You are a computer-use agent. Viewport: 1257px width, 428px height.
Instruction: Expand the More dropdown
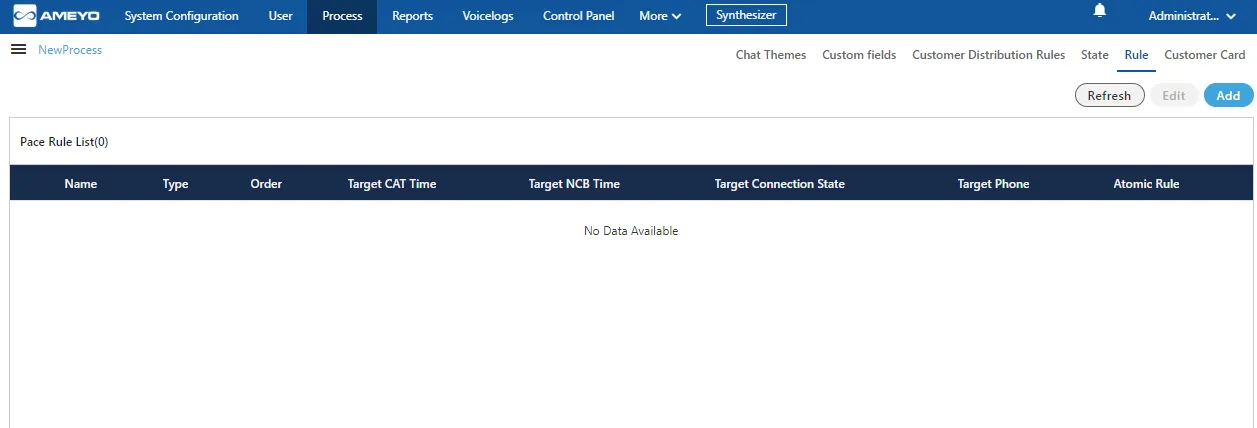[x=660, y=16]
